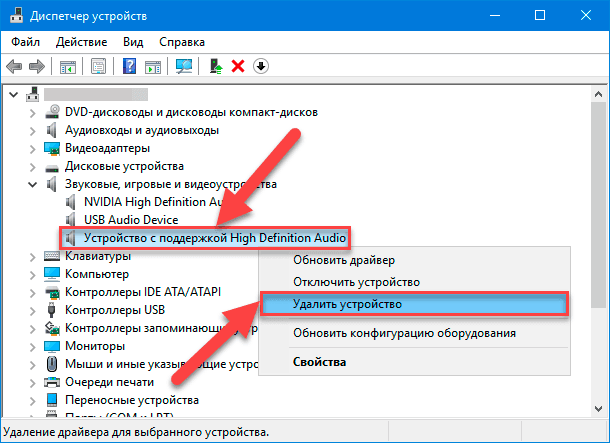The image size is (610, 443).
Task: Scan for hardware changes monitor icon
Action: (184, 66)
